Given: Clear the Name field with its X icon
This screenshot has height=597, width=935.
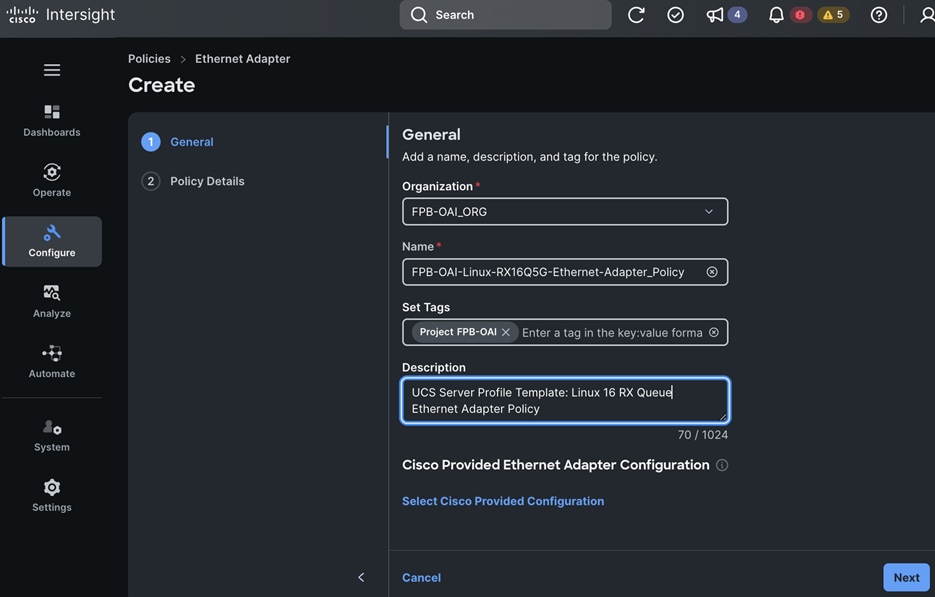Looking at the screenshot, I should tap(712, 272).
